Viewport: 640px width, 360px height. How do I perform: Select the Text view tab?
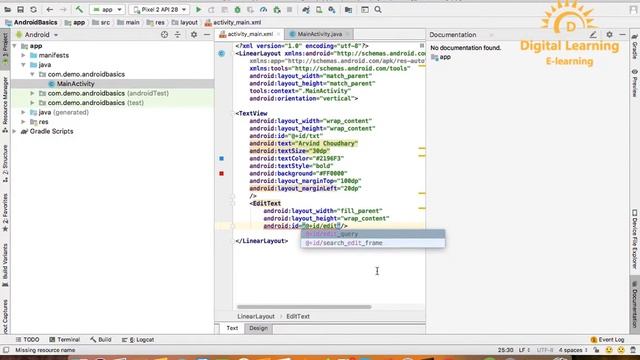tap(232, 328)
